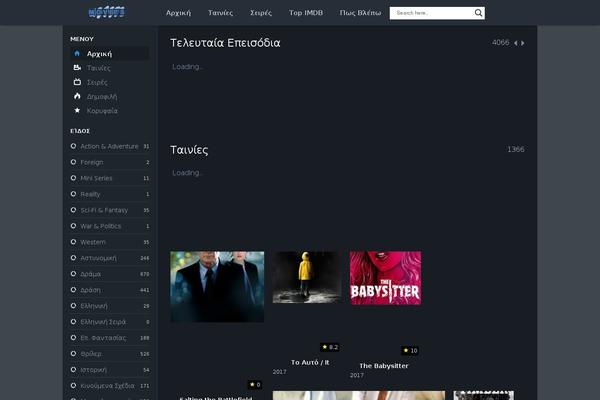The image size is (600, 400).
Task: Open The Babysitter title link
Action: click(384, 366)
